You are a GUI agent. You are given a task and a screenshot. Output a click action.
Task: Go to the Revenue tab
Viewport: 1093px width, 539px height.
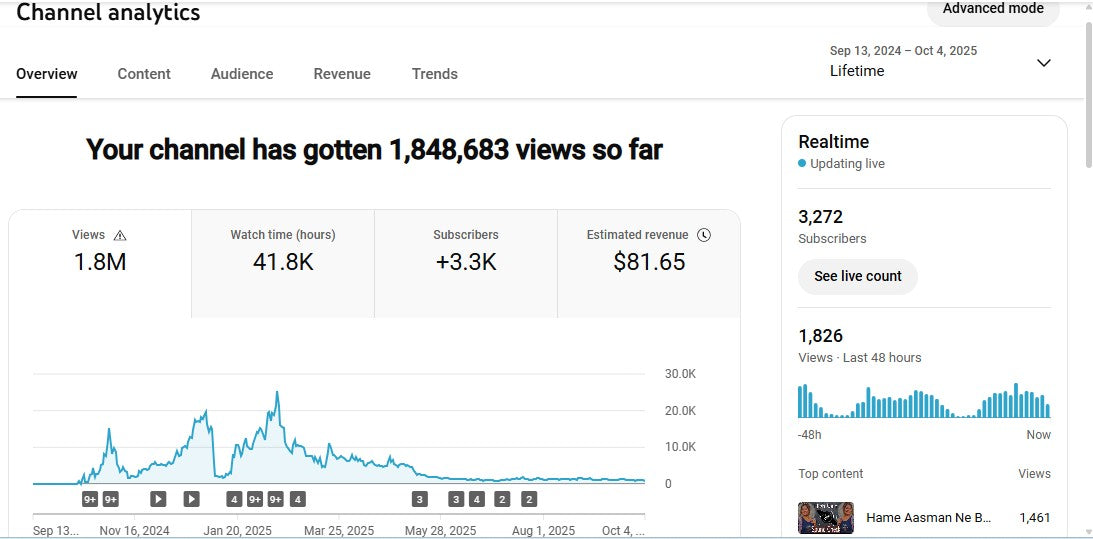pos(342,74)
